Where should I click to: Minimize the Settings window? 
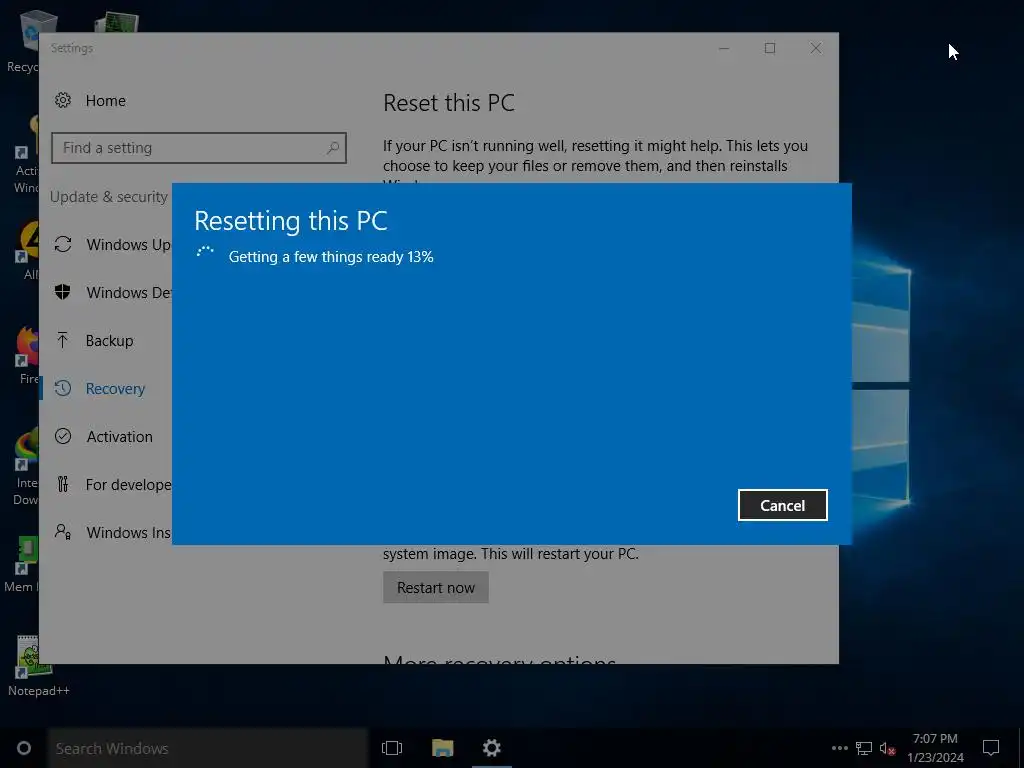[724, 48]
